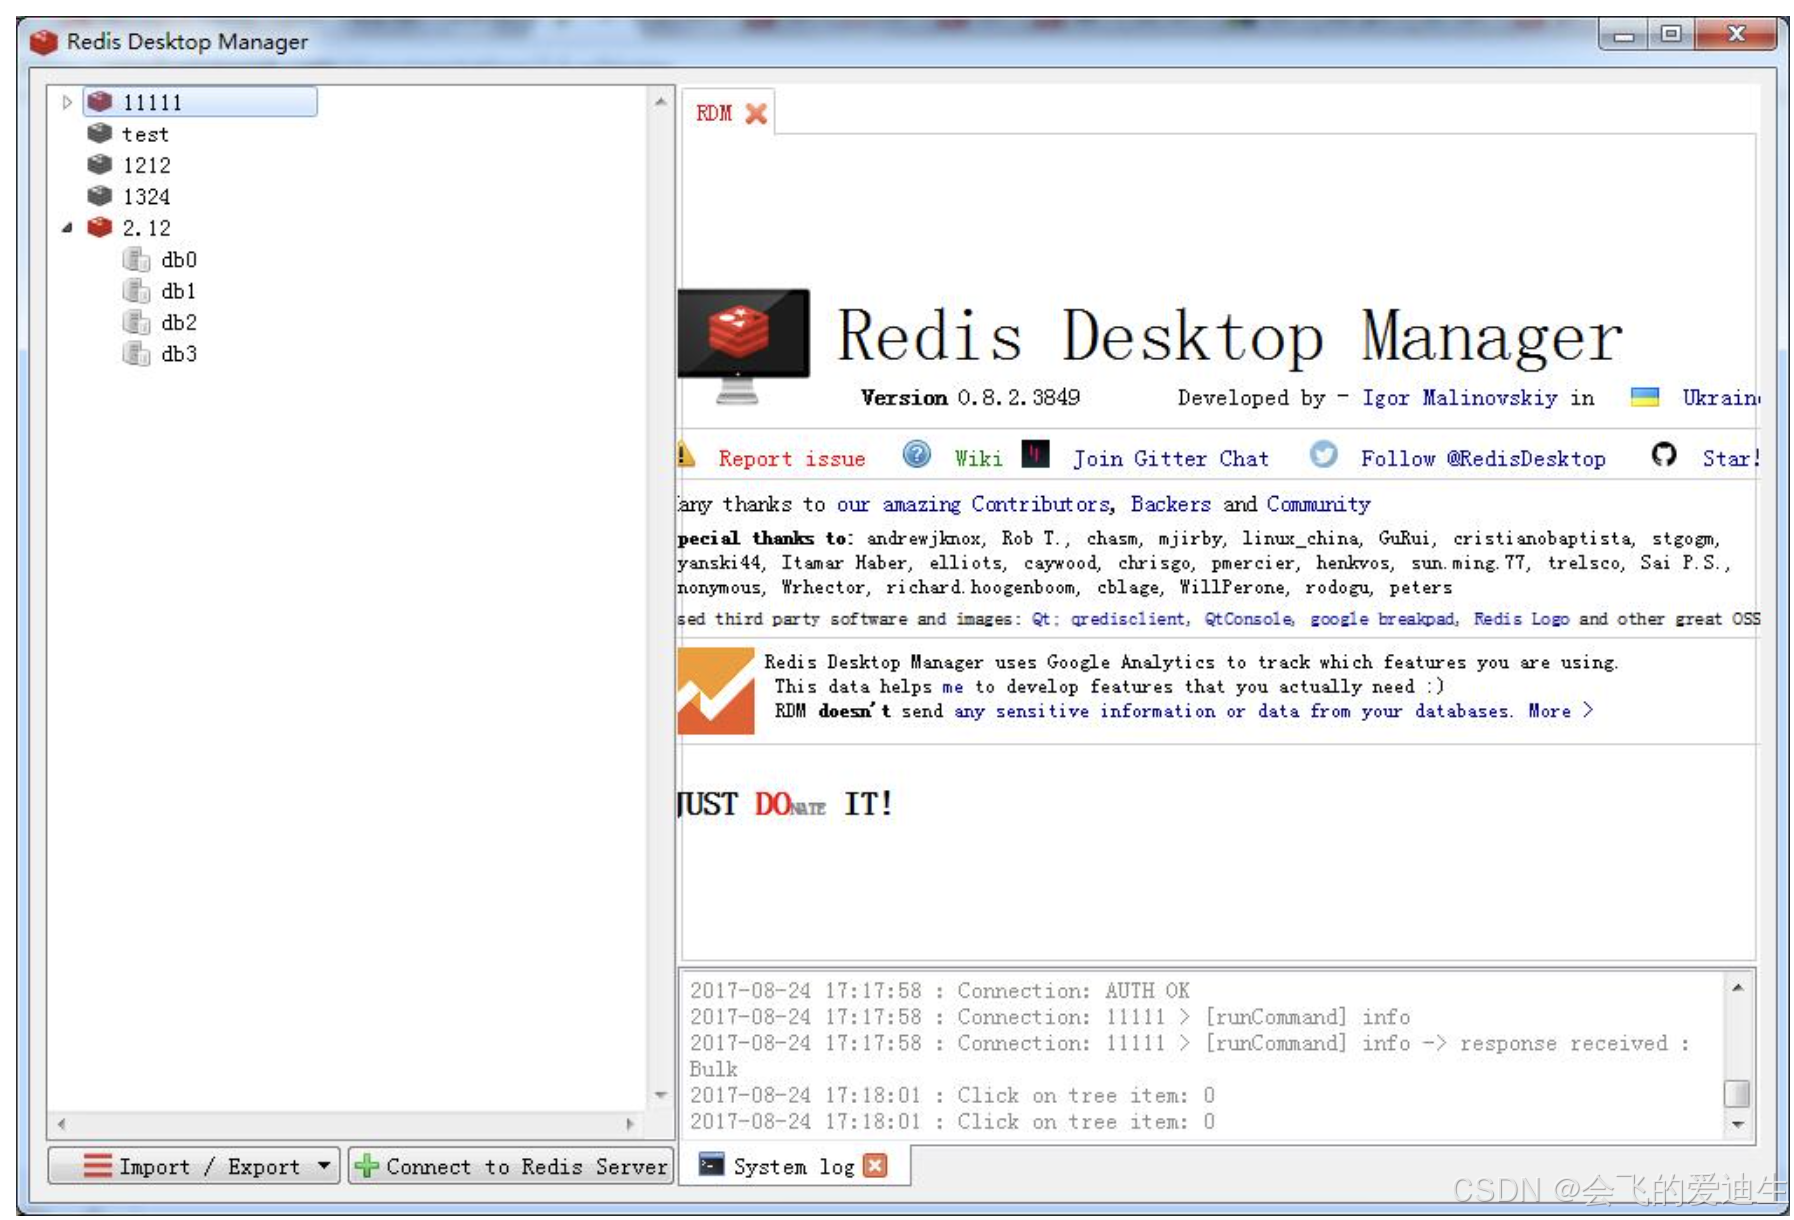Open the More > analytics link
1794x1220 pixels.
point(1560,711)
